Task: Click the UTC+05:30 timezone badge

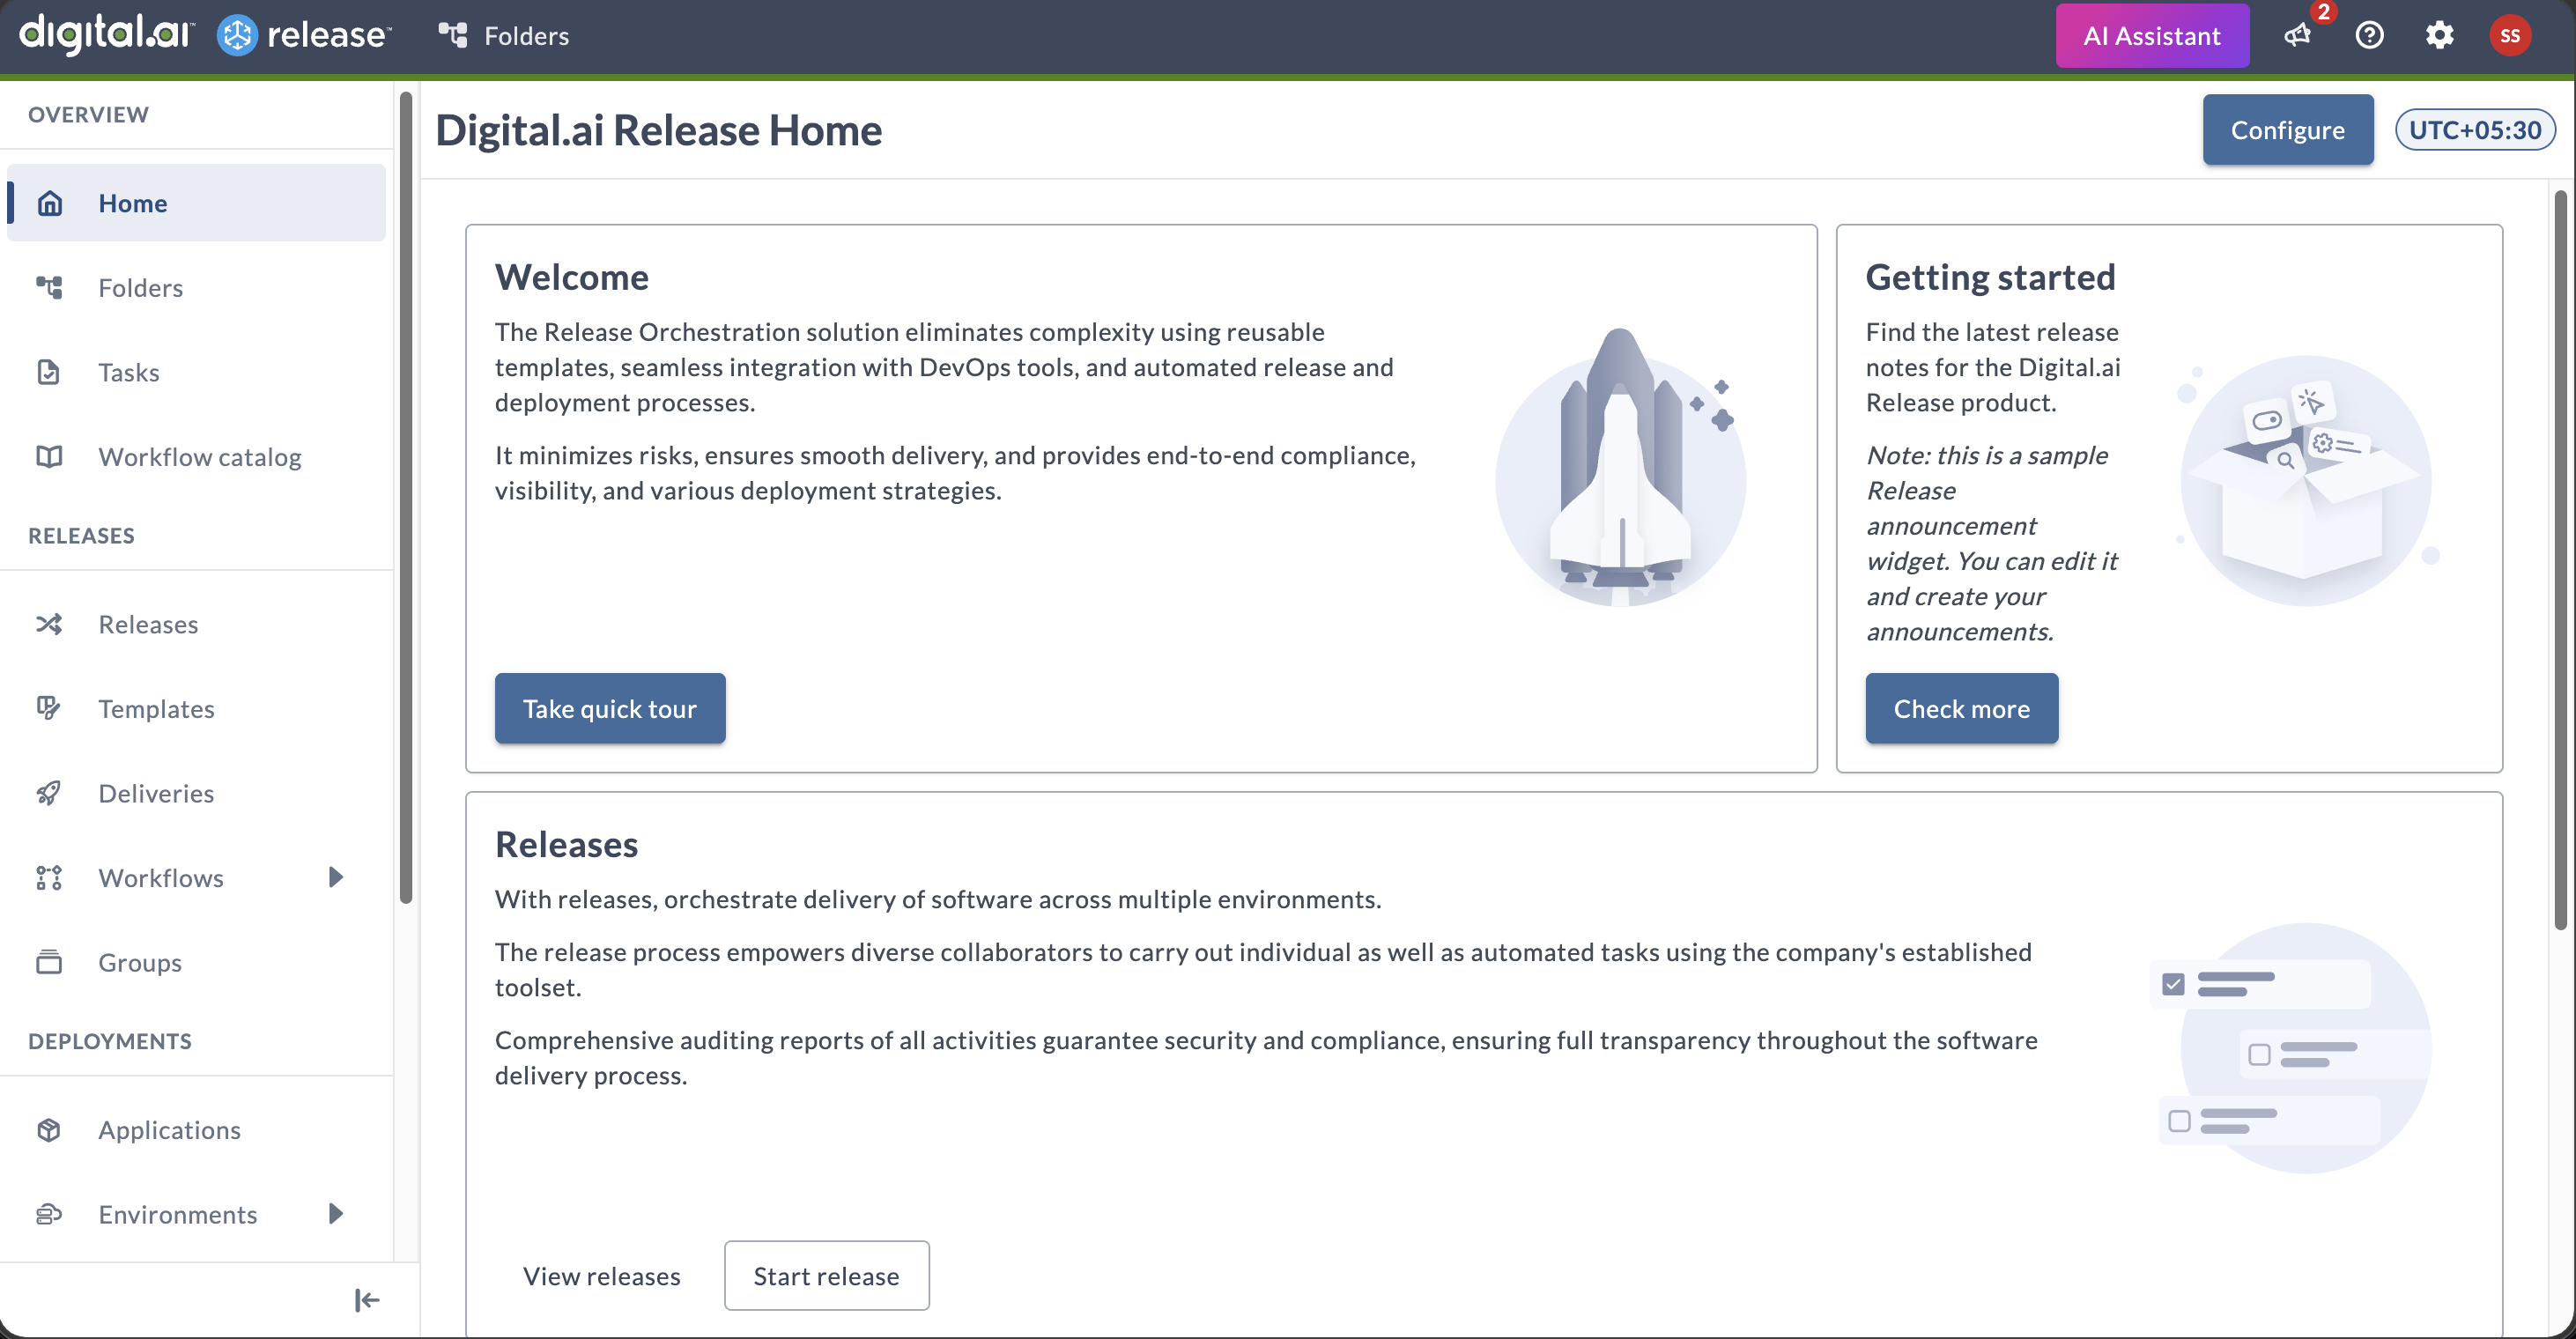Action: pyautogui.click(x=2475, y=129)
